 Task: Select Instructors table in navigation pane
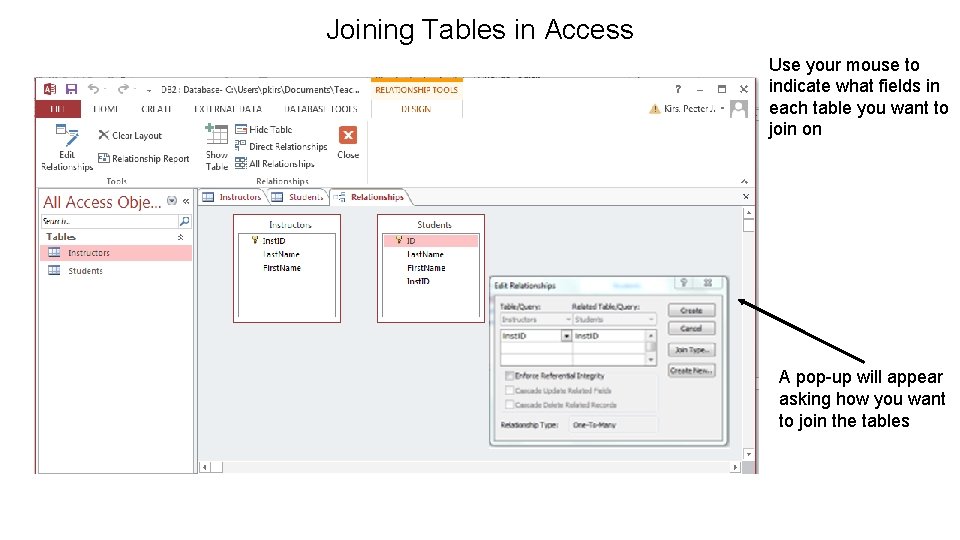pos(116,253)
